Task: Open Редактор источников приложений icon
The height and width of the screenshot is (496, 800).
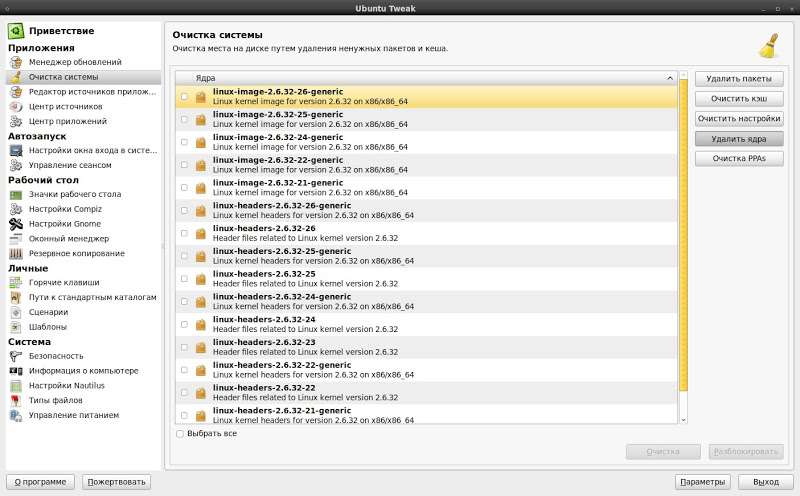Action: coord(16,92)
